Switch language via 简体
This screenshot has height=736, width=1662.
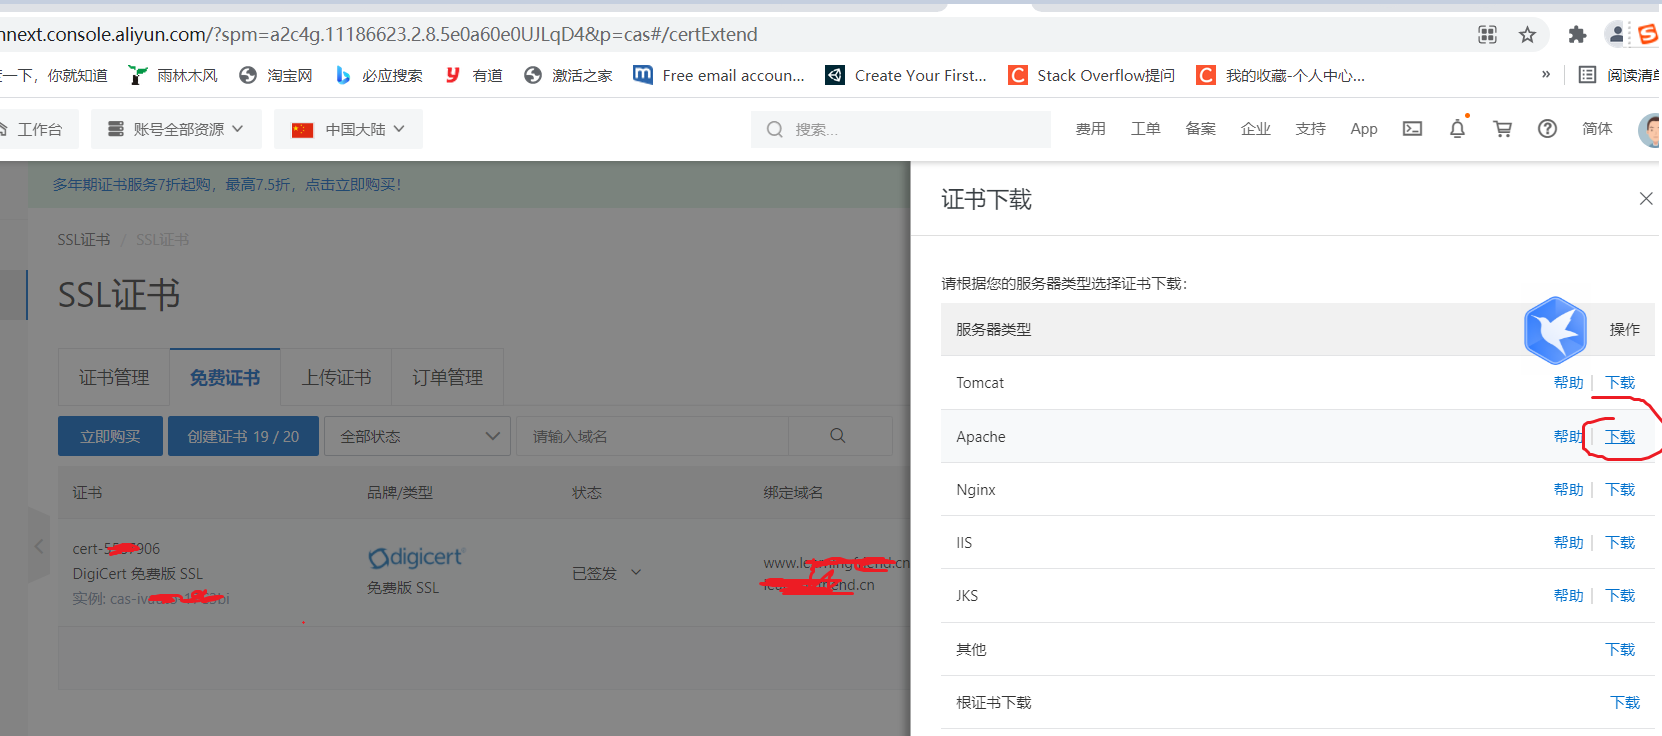tap(1597, 129)
